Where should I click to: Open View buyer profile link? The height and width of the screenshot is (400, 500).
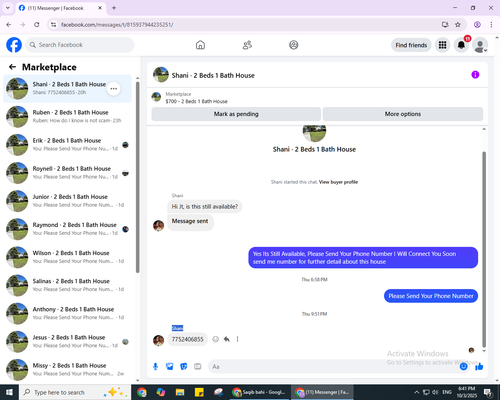tap(338, 182)
